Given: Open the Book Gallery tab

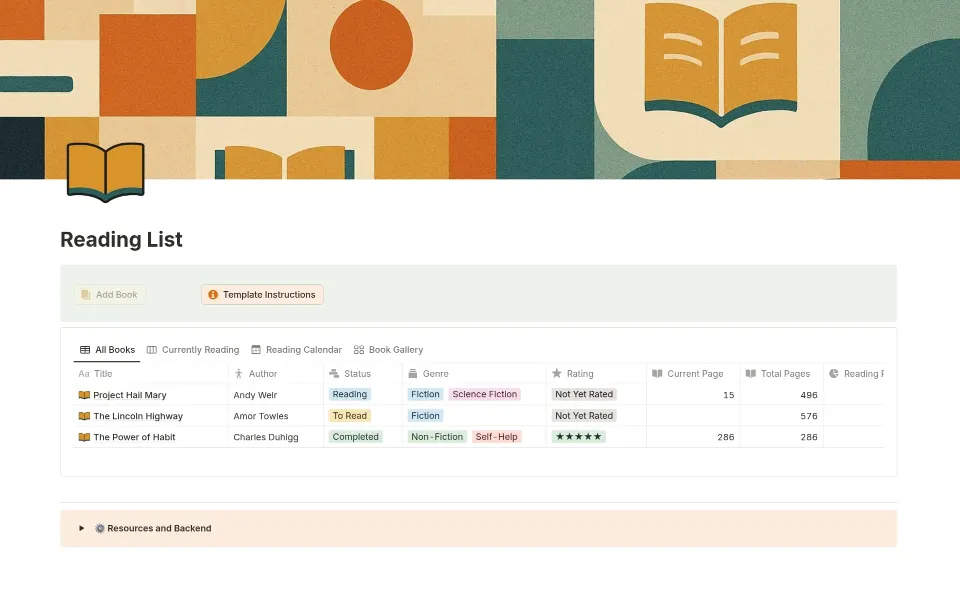Looking at the screenshot, I should pyautogui.click(x=388, y=350).
